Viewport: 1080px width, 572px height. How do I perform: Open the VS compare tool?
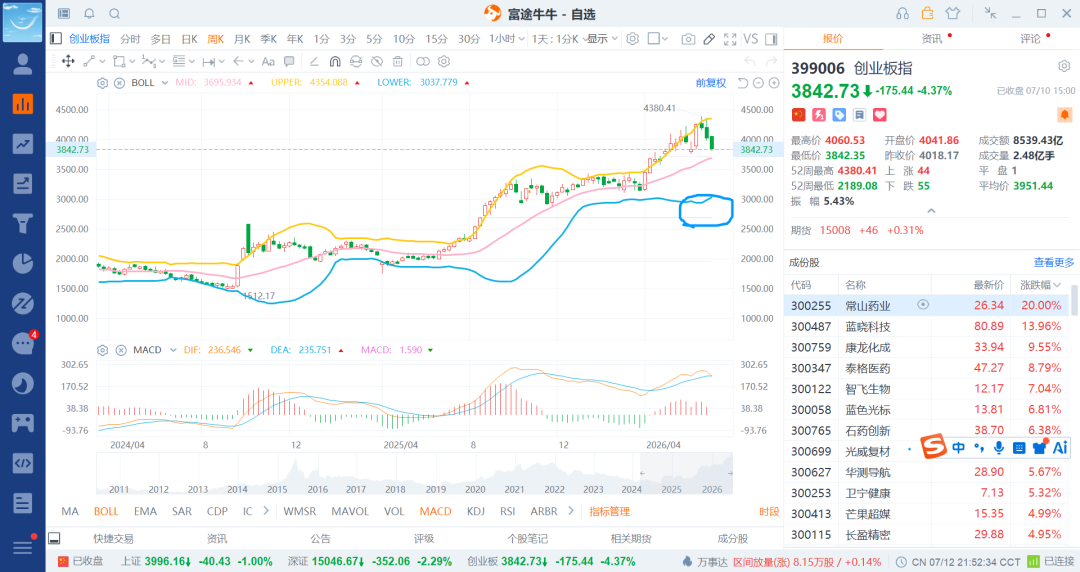751,39
